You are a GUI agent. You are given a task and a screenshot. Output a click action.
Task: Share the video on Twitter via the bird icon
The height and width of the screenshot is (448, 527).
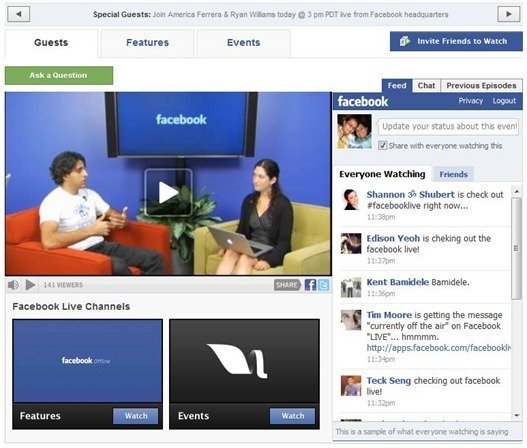[324, 285]
